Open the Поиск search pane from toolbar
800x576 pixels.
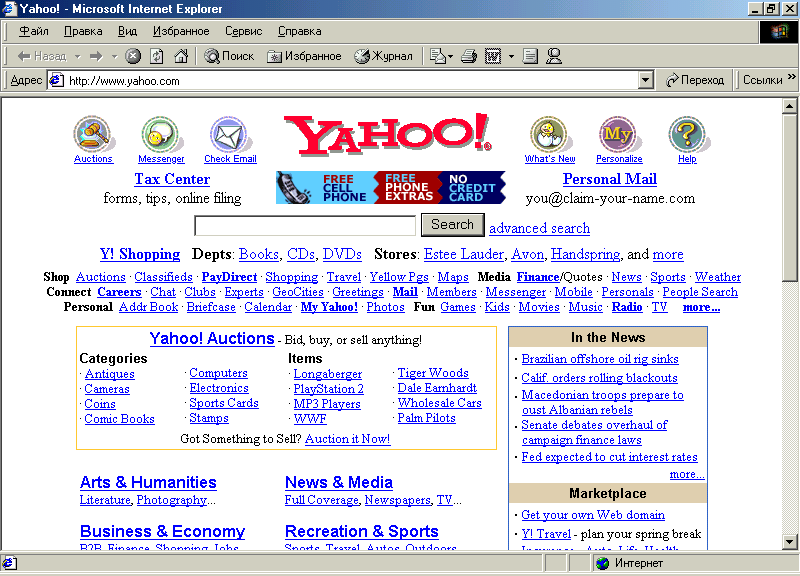(x=229, y=56)
